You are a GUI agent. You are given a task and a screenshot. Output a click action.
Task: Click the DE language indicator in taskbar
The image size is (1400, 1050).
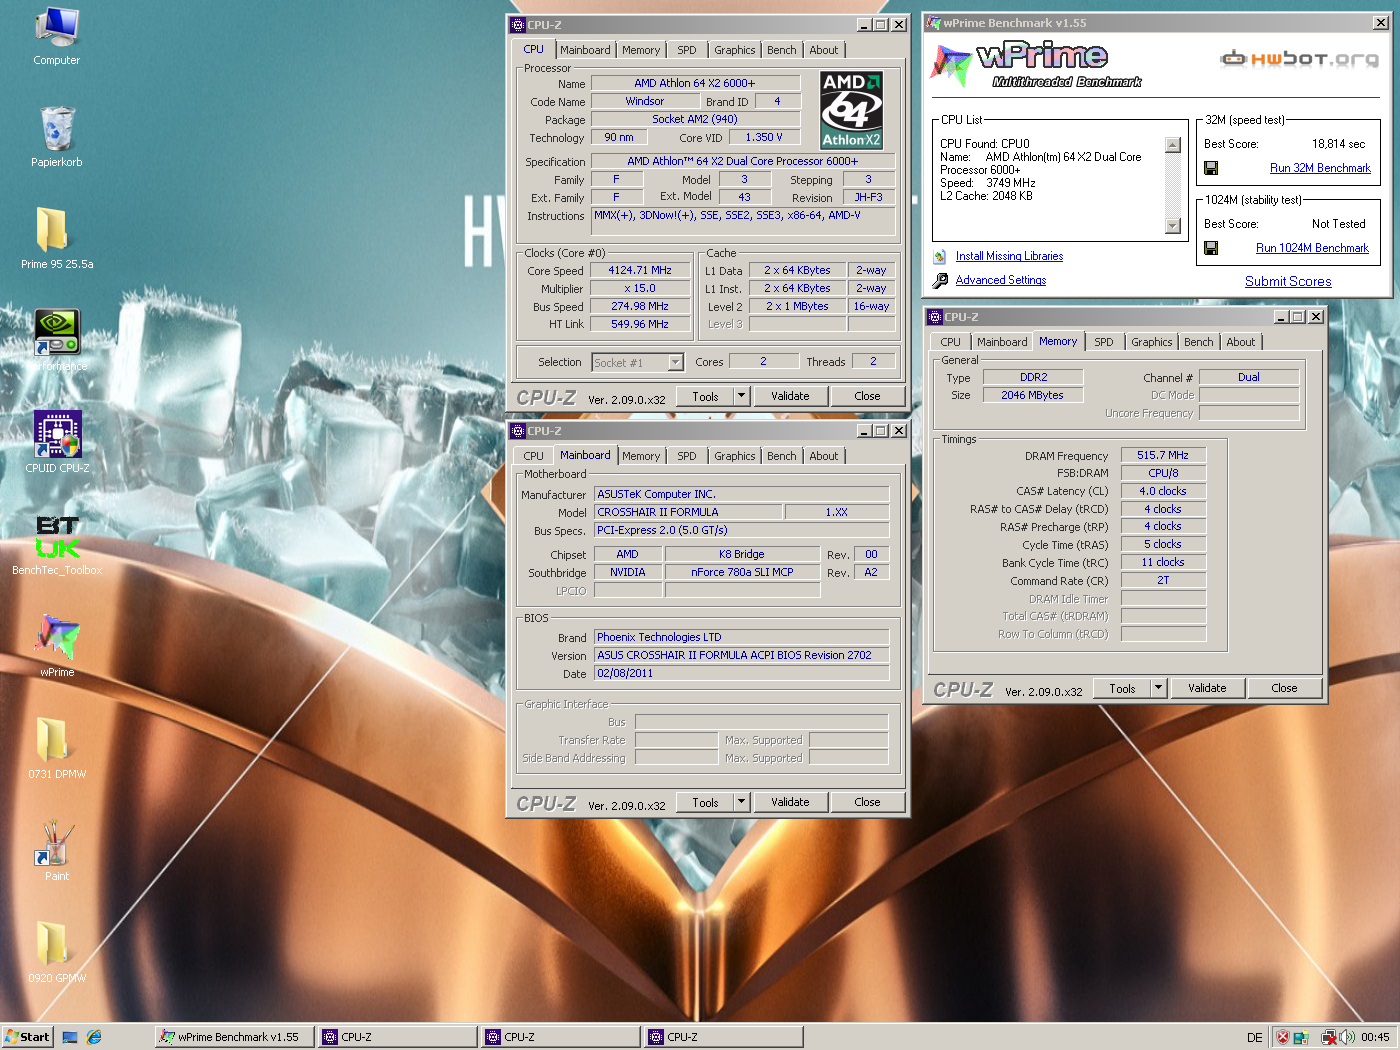1254,1037
